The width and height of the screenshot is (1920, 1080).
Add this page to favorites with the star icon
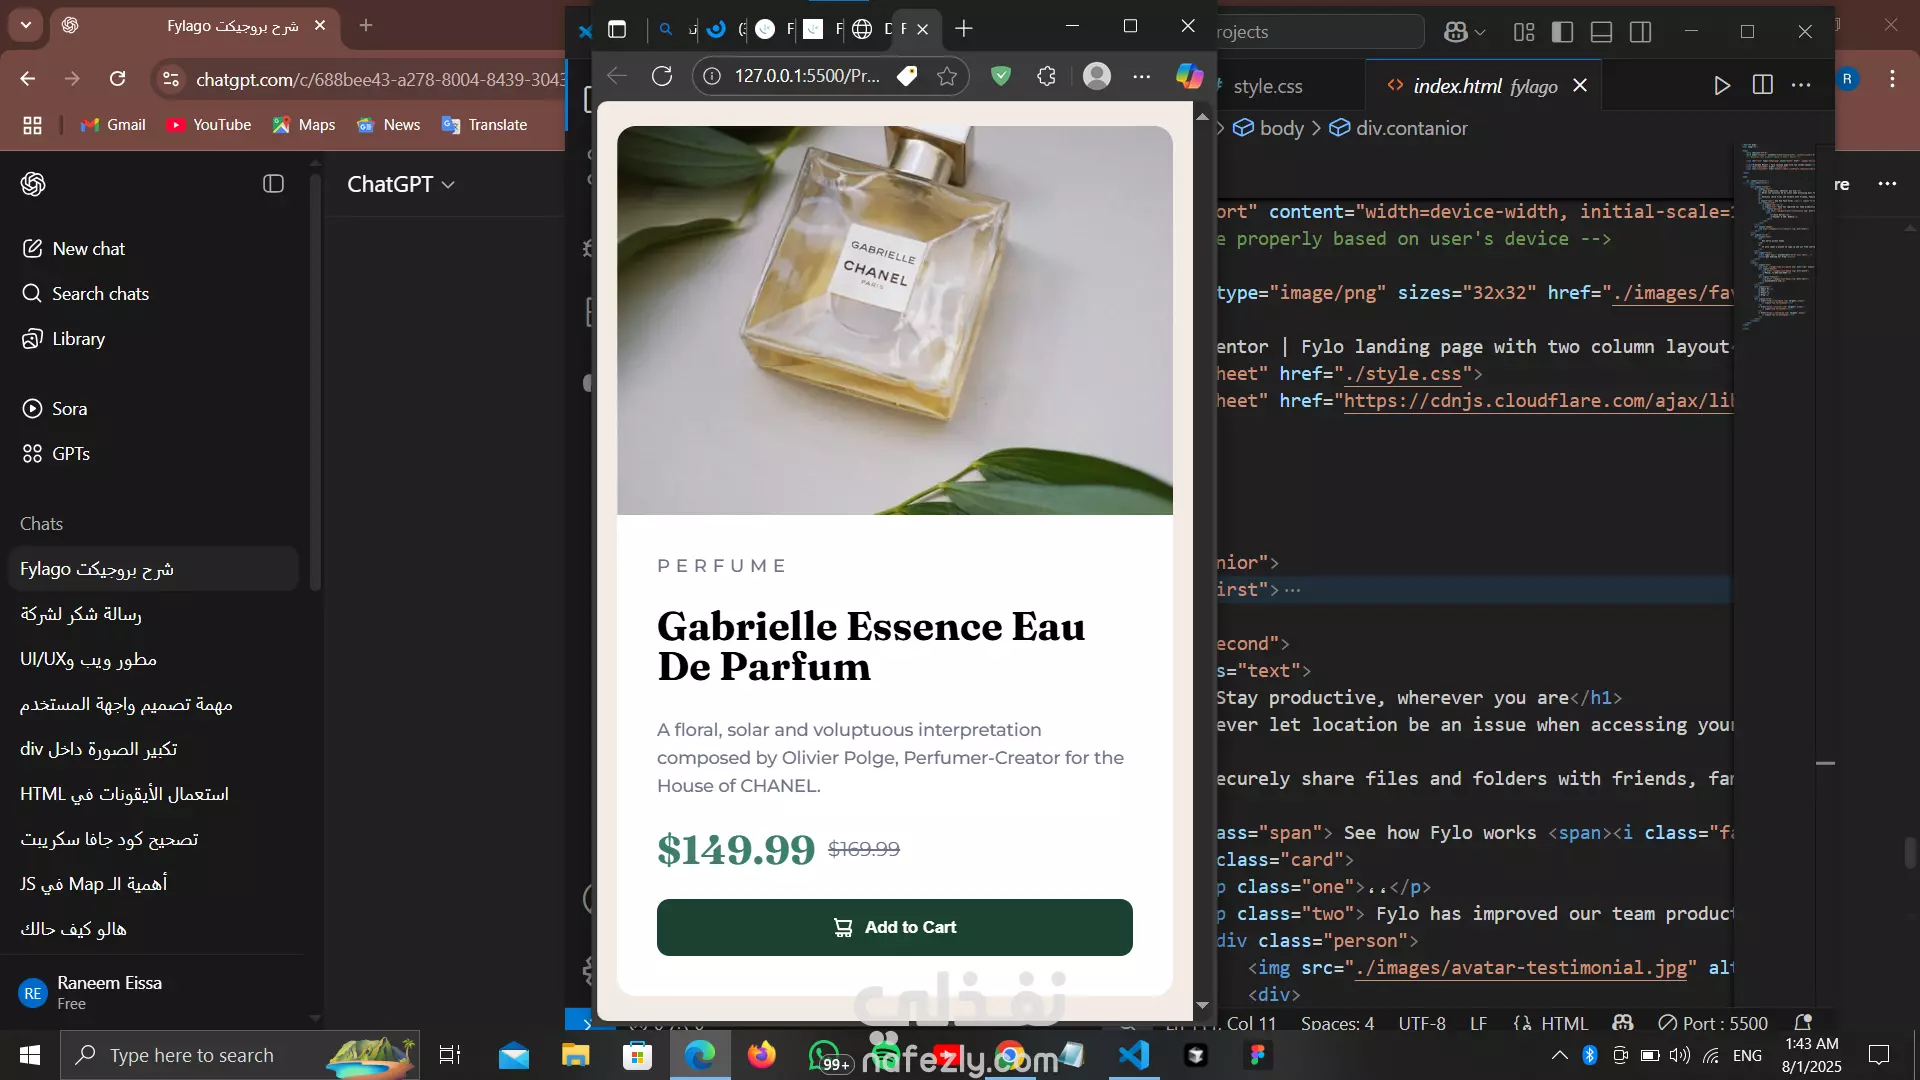[x=946, y=76]
